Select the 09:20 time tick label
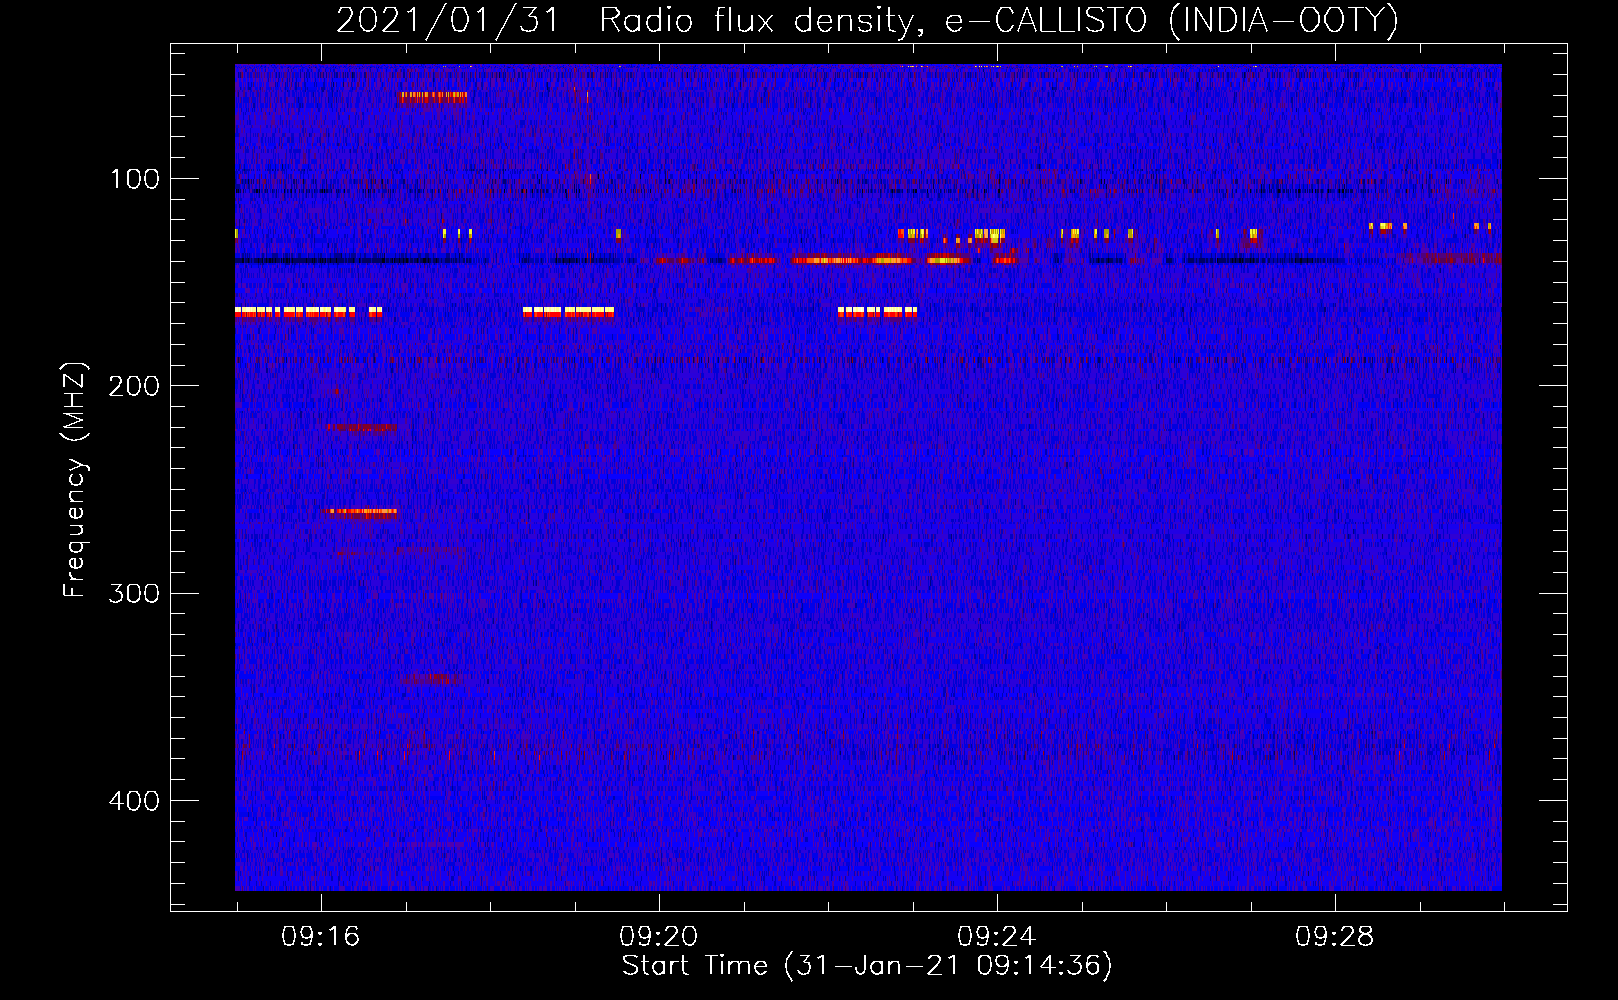1618x1000 pixels. (x=658, y=937)
